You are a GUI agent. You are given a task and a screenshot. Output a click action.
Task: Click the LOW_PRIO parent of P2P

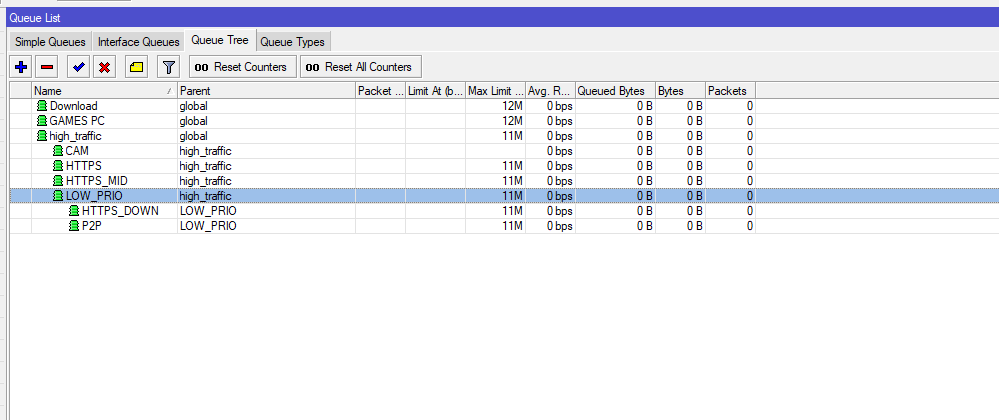click(208, 226)
